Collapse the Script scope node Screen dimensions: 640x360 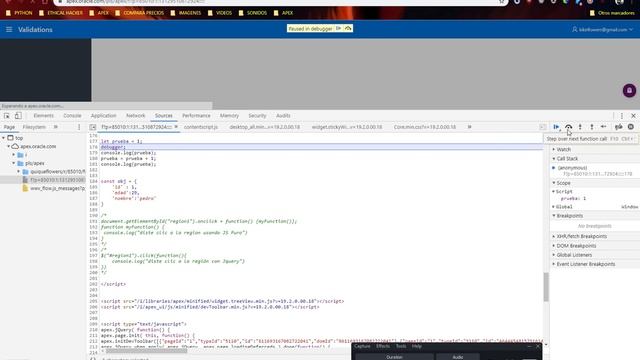(x=563, y=191)
